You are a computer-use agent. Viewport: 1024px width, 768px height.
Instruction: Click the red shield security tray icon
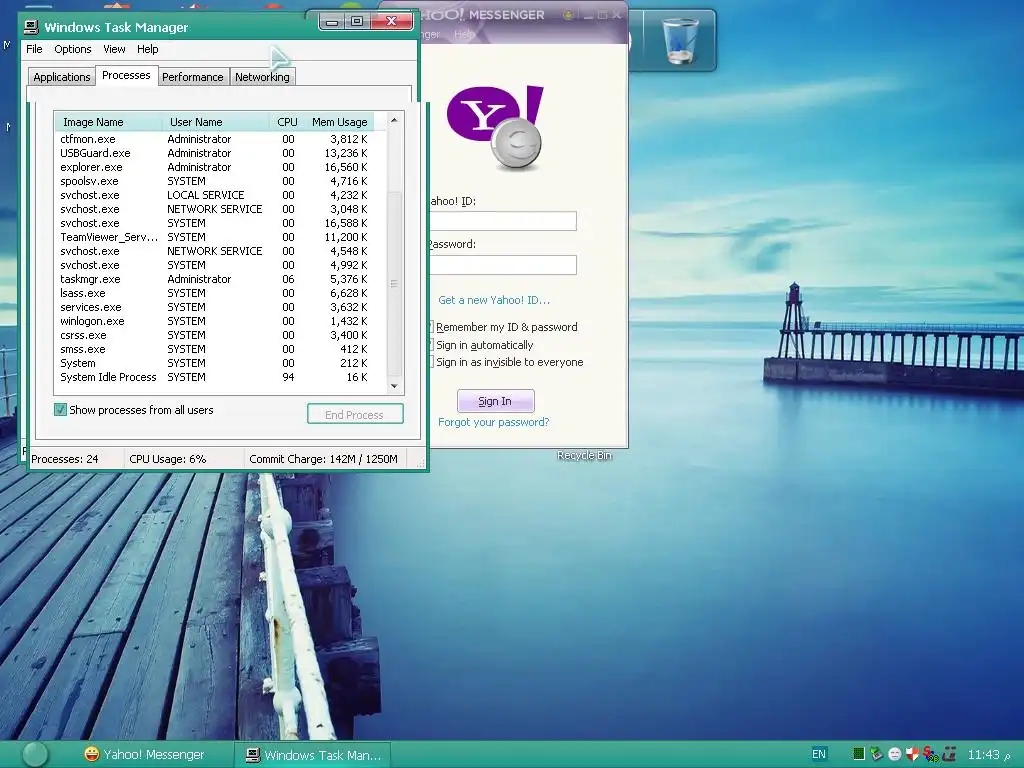click(x=912, y=754)
